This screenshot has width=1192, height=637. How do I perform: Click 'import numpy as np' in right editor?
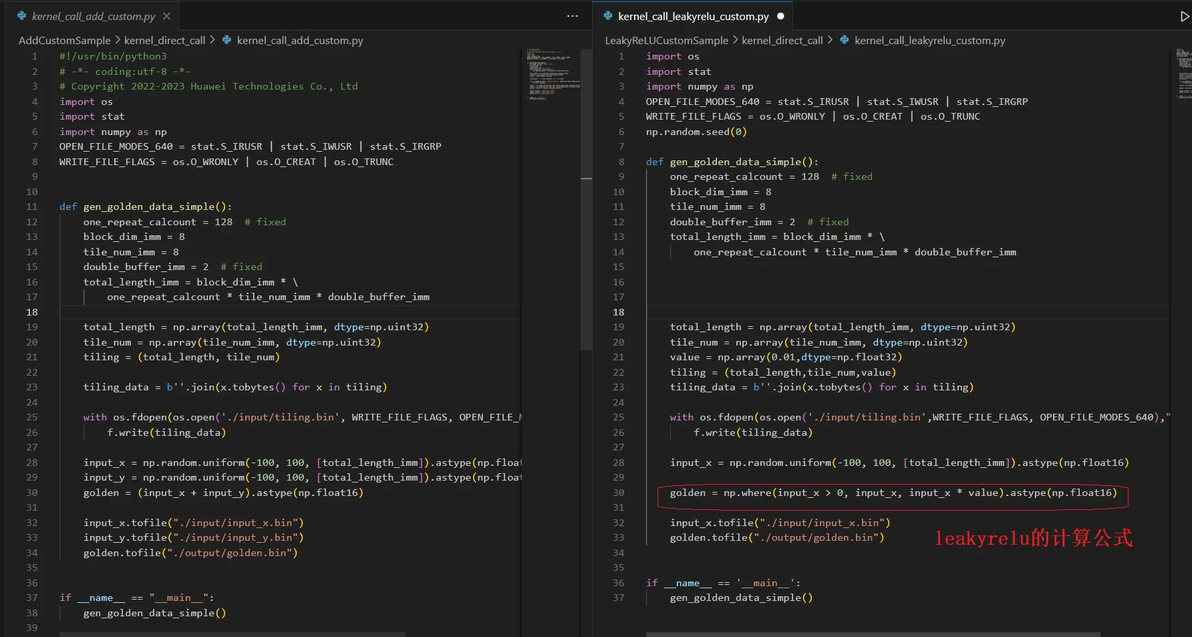700,86
